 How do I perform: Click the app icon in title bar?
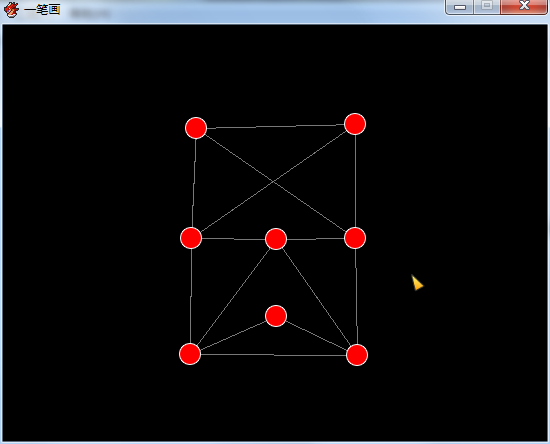click(11, 9)
